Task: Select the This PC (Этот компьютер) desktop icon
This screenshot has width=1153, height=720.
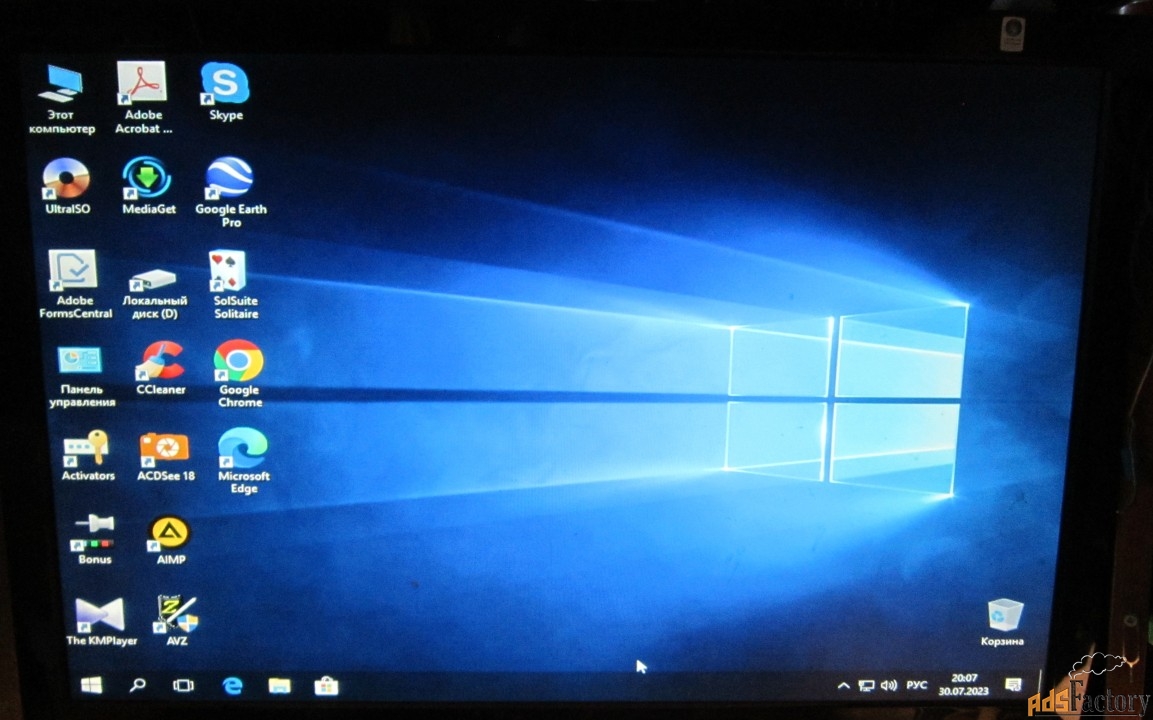Action: pyautogui.click(x=63, y=100)
